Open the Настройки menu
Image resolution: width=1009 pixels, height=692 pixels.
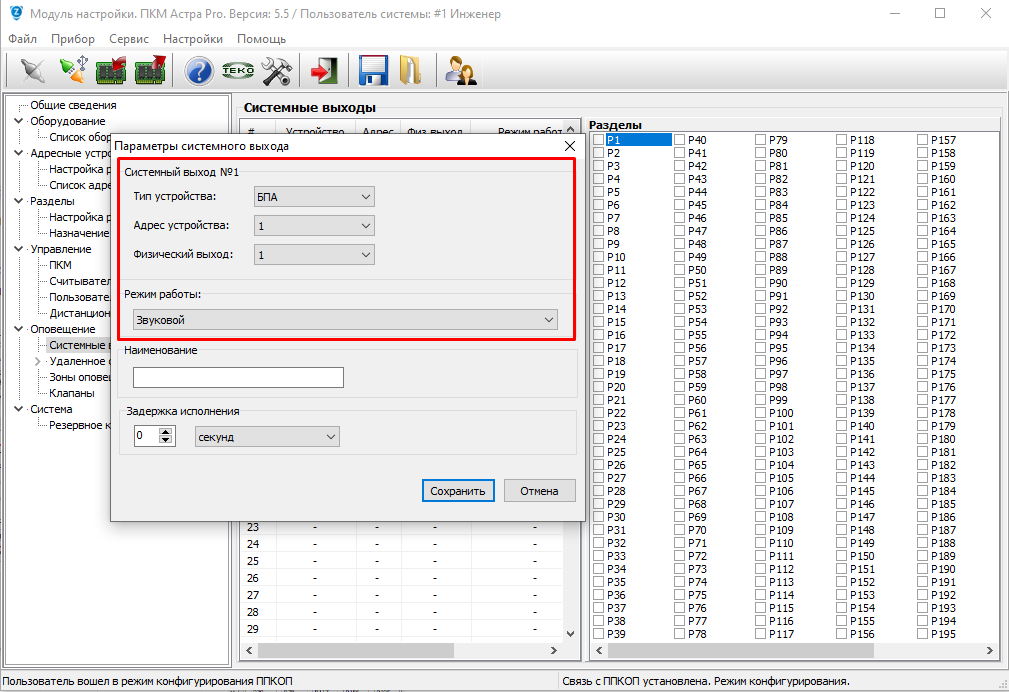pos(193,39)
